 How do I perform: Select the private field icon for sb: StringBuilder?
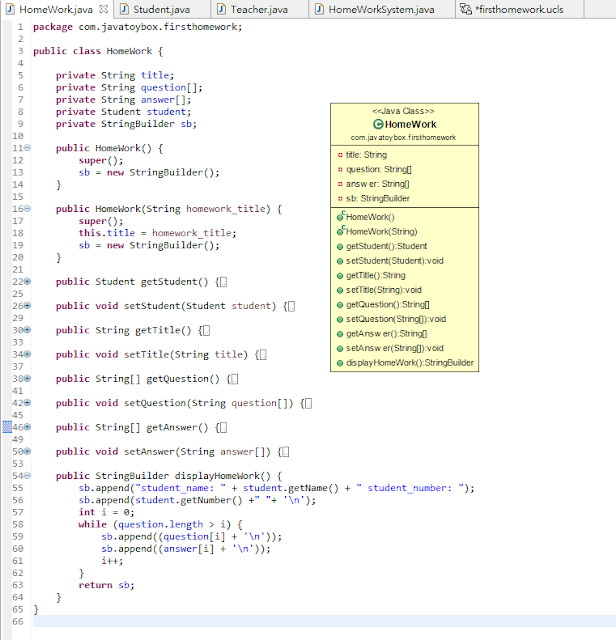pyautogui.click(x=340, y=199)
